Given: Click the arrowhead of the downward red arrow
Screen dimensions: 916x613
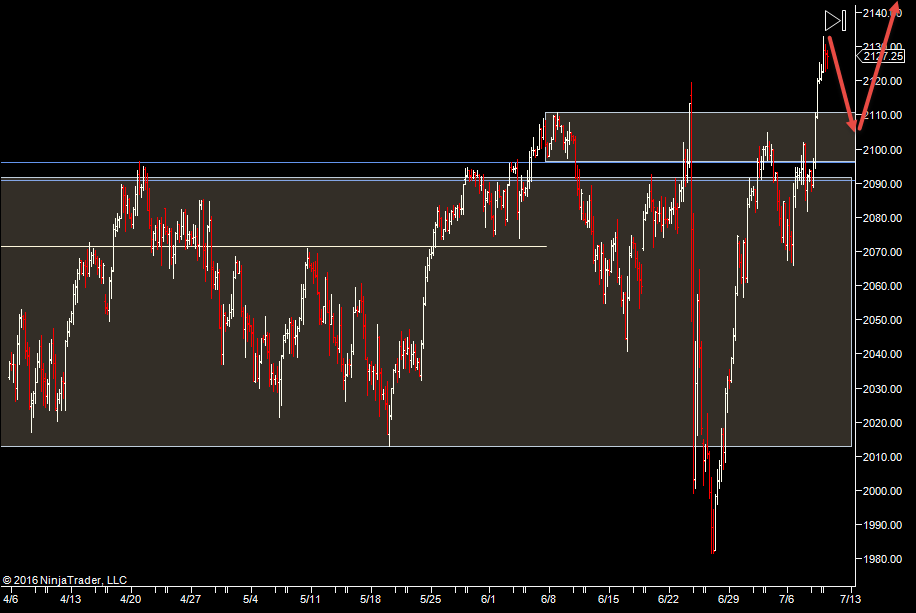Looking at the screenshot, I should pos(855,124).
